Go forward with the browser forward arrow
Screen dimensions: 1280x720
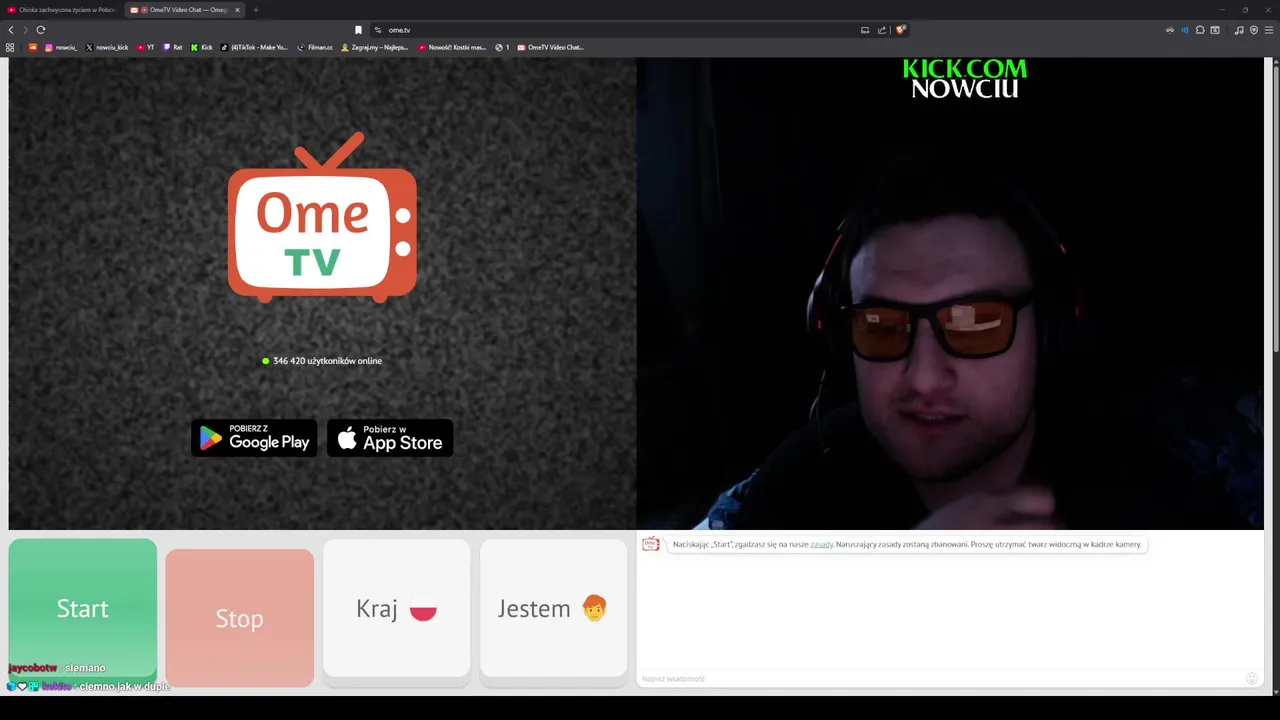(x=26, y=30)
